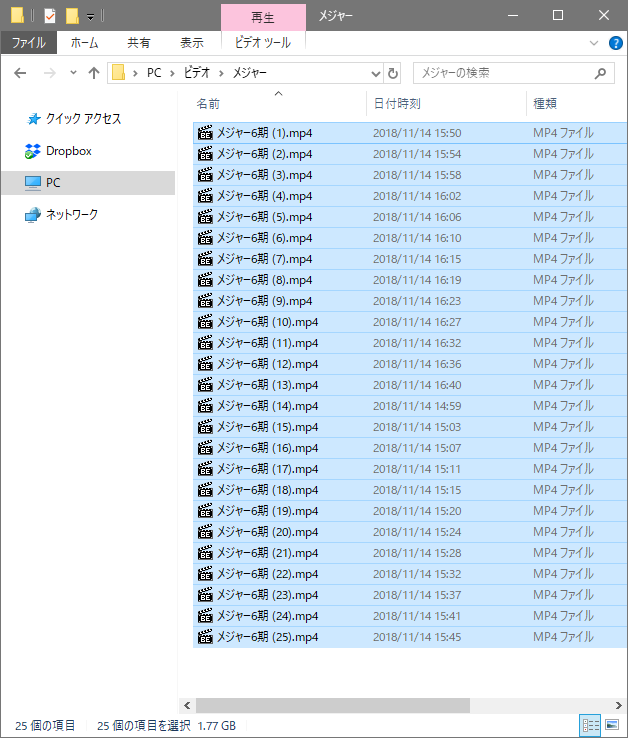The height and width of the screenshot is (738, 628).
Task: Expand the ribbon with the chevron arrow
Action: 595,43
